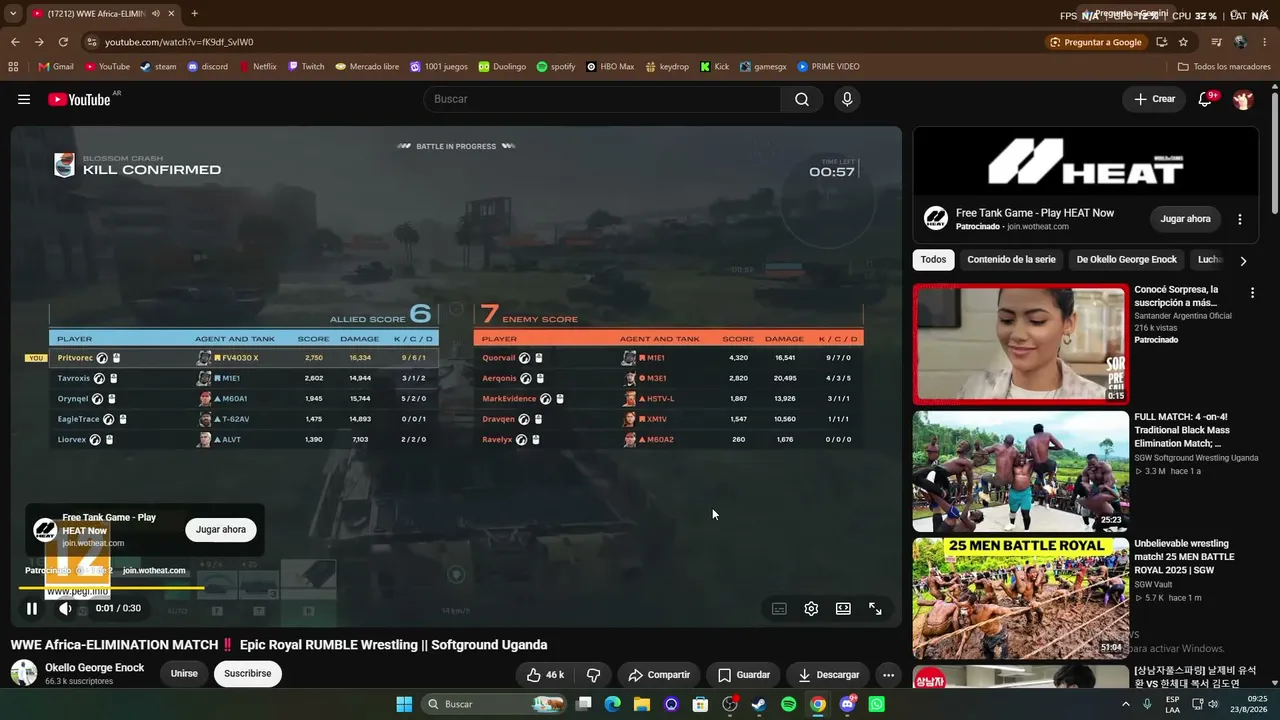The image size is (1280, 720).
Task: Open the tab search dropdown arrow
Action: pyautogui.click(x=12, y=14)
